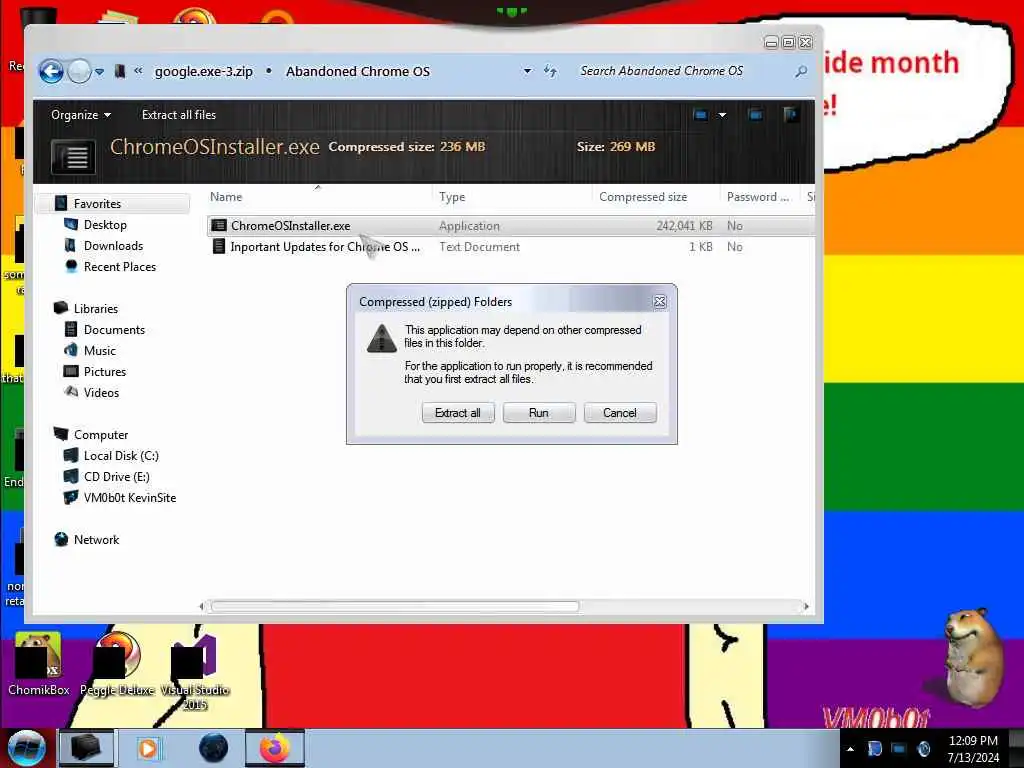The width and height of the screenshot is (1024, 768).
Task: Toggle the preview pane icon
Action: pyautogui.click(x=756, y=115)
